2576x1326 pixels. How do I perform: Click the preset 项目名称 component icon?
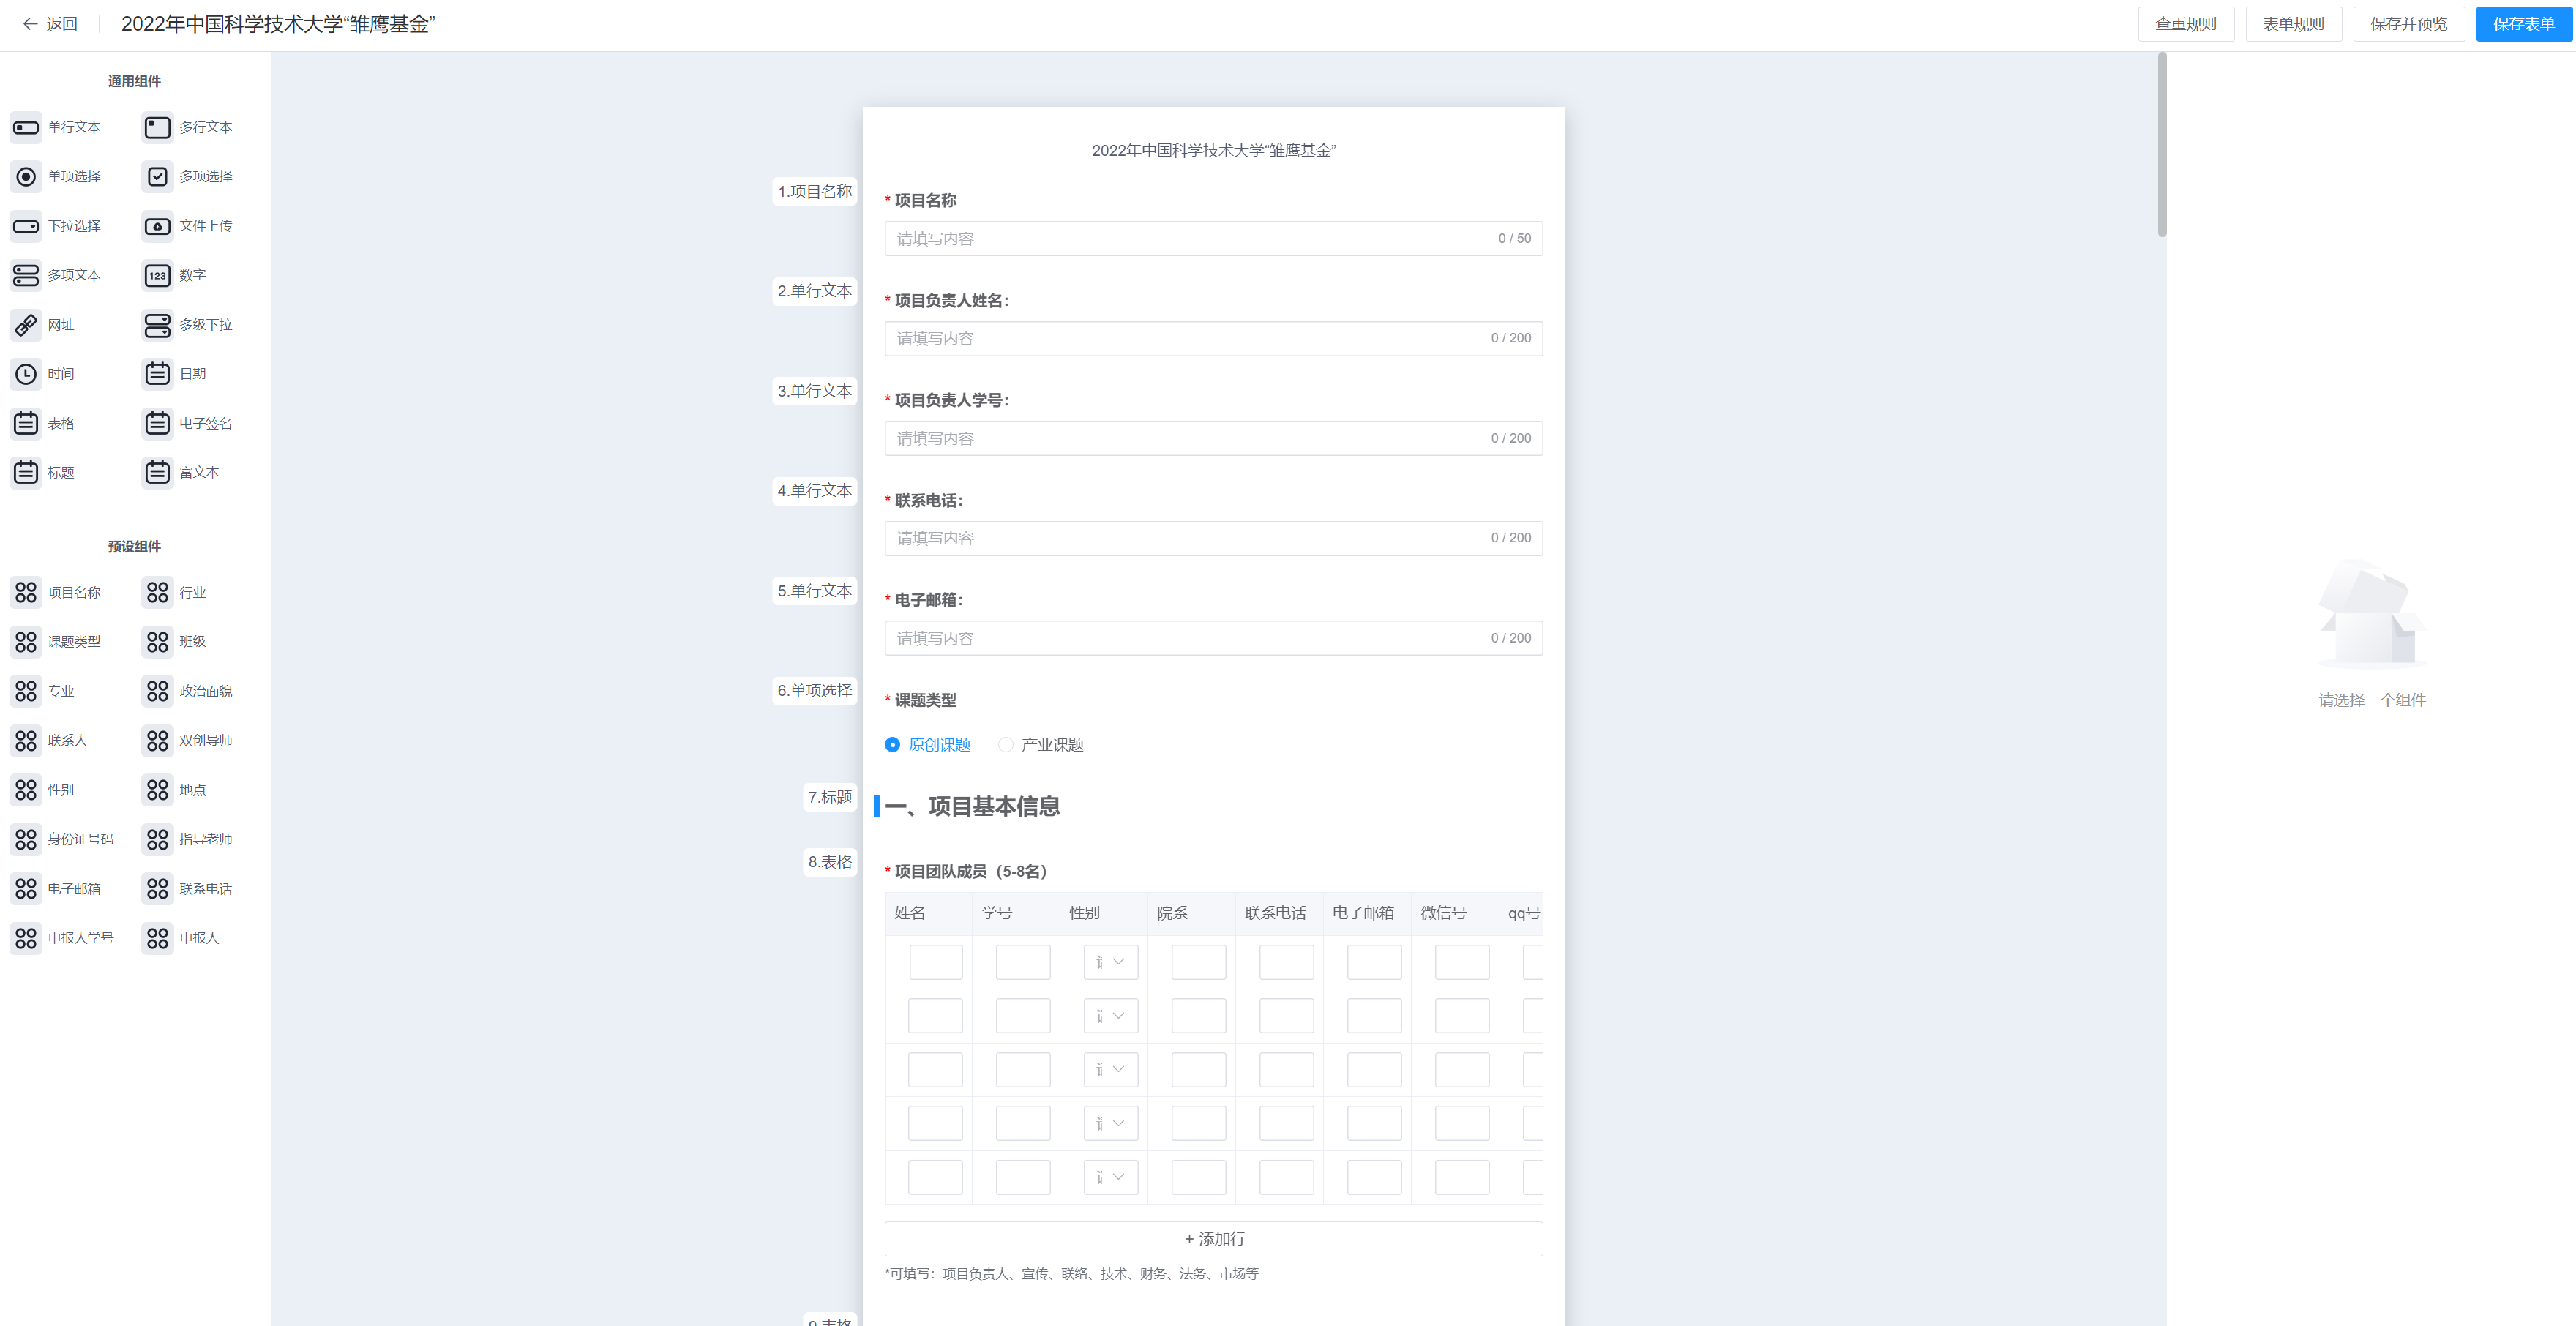[26, 593]
